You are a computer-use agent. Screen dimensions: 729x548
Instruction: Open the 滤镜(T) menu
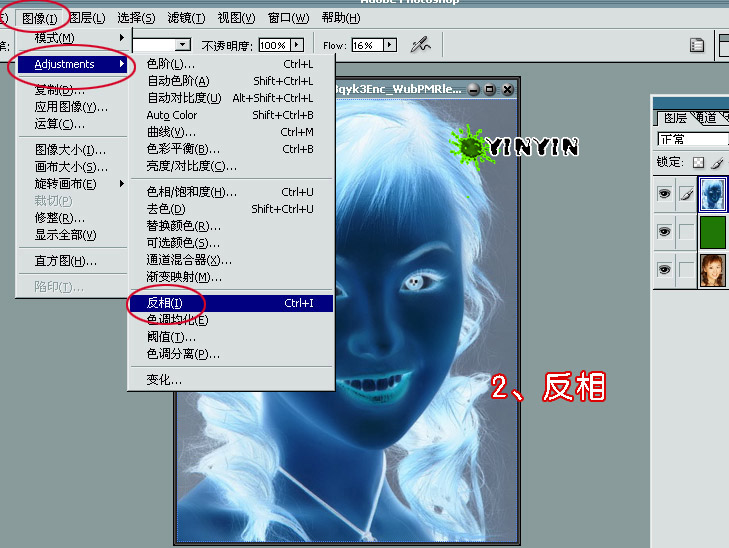coord(186,18)
